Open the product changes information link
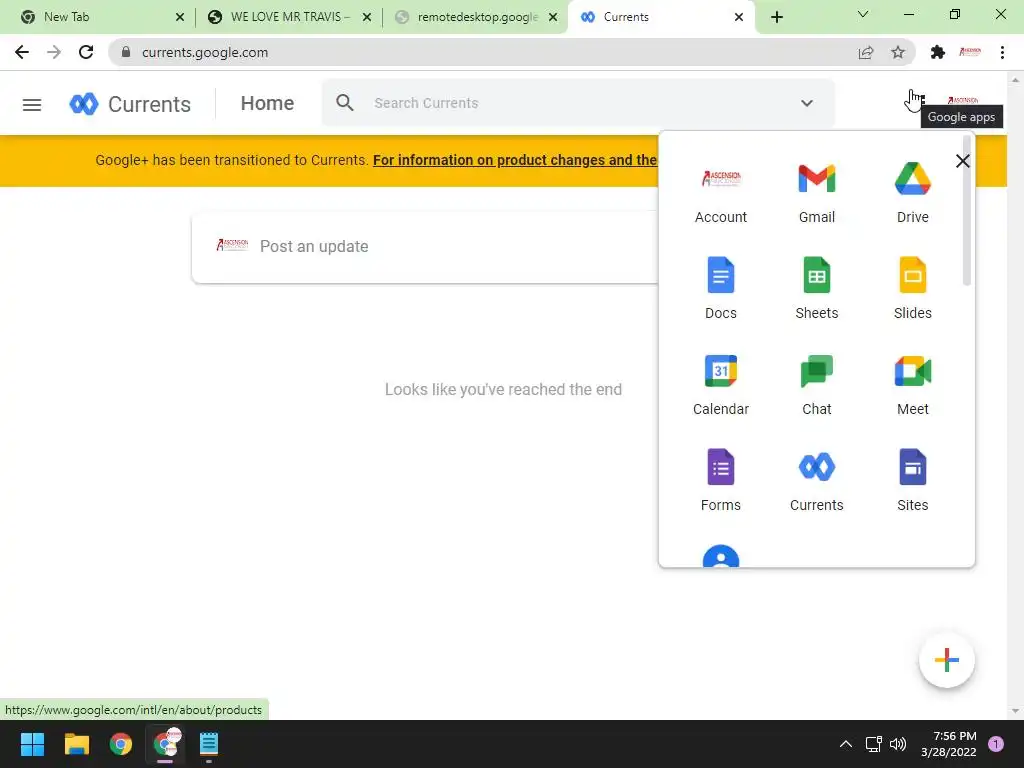 coord(515,160)
